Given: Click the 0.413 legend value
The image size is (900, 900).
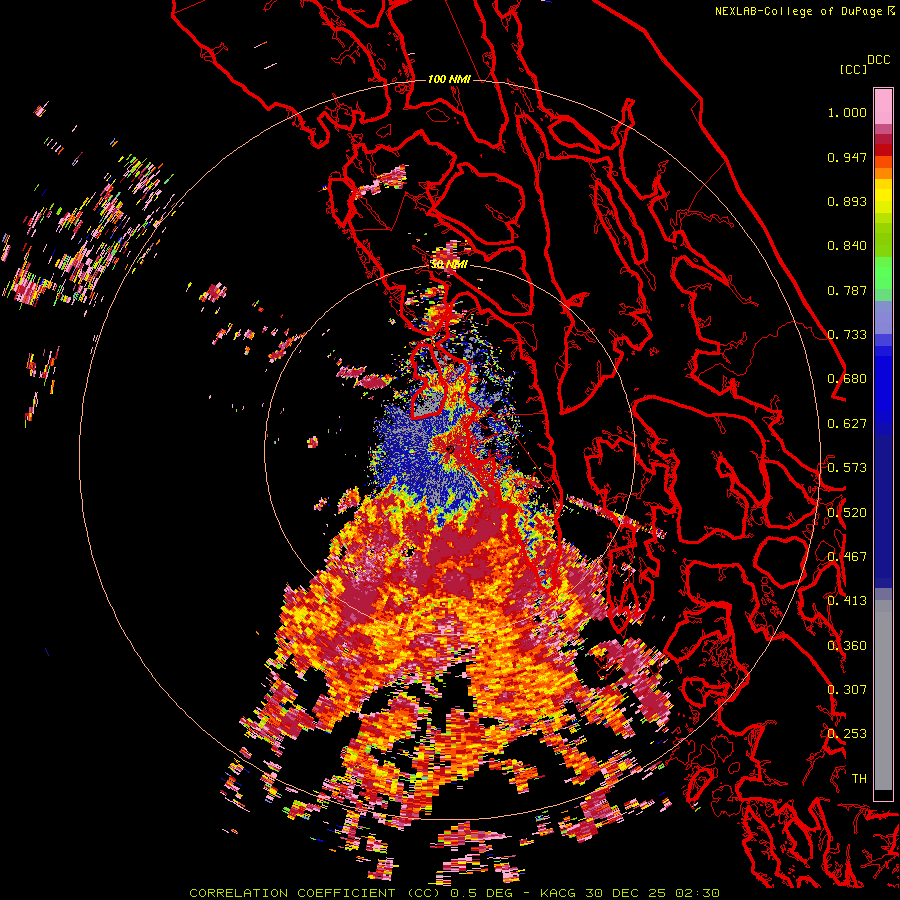Looking at the screenshot, I should [x=847, y=601].
